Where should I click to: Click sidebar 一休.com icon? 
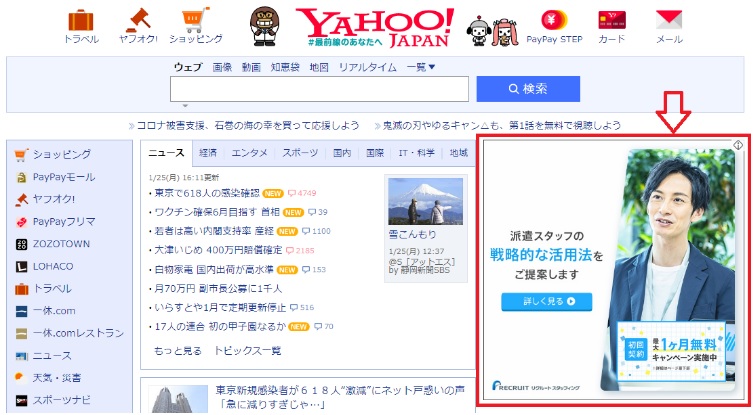pyautogui.click(x=21, y=311)
